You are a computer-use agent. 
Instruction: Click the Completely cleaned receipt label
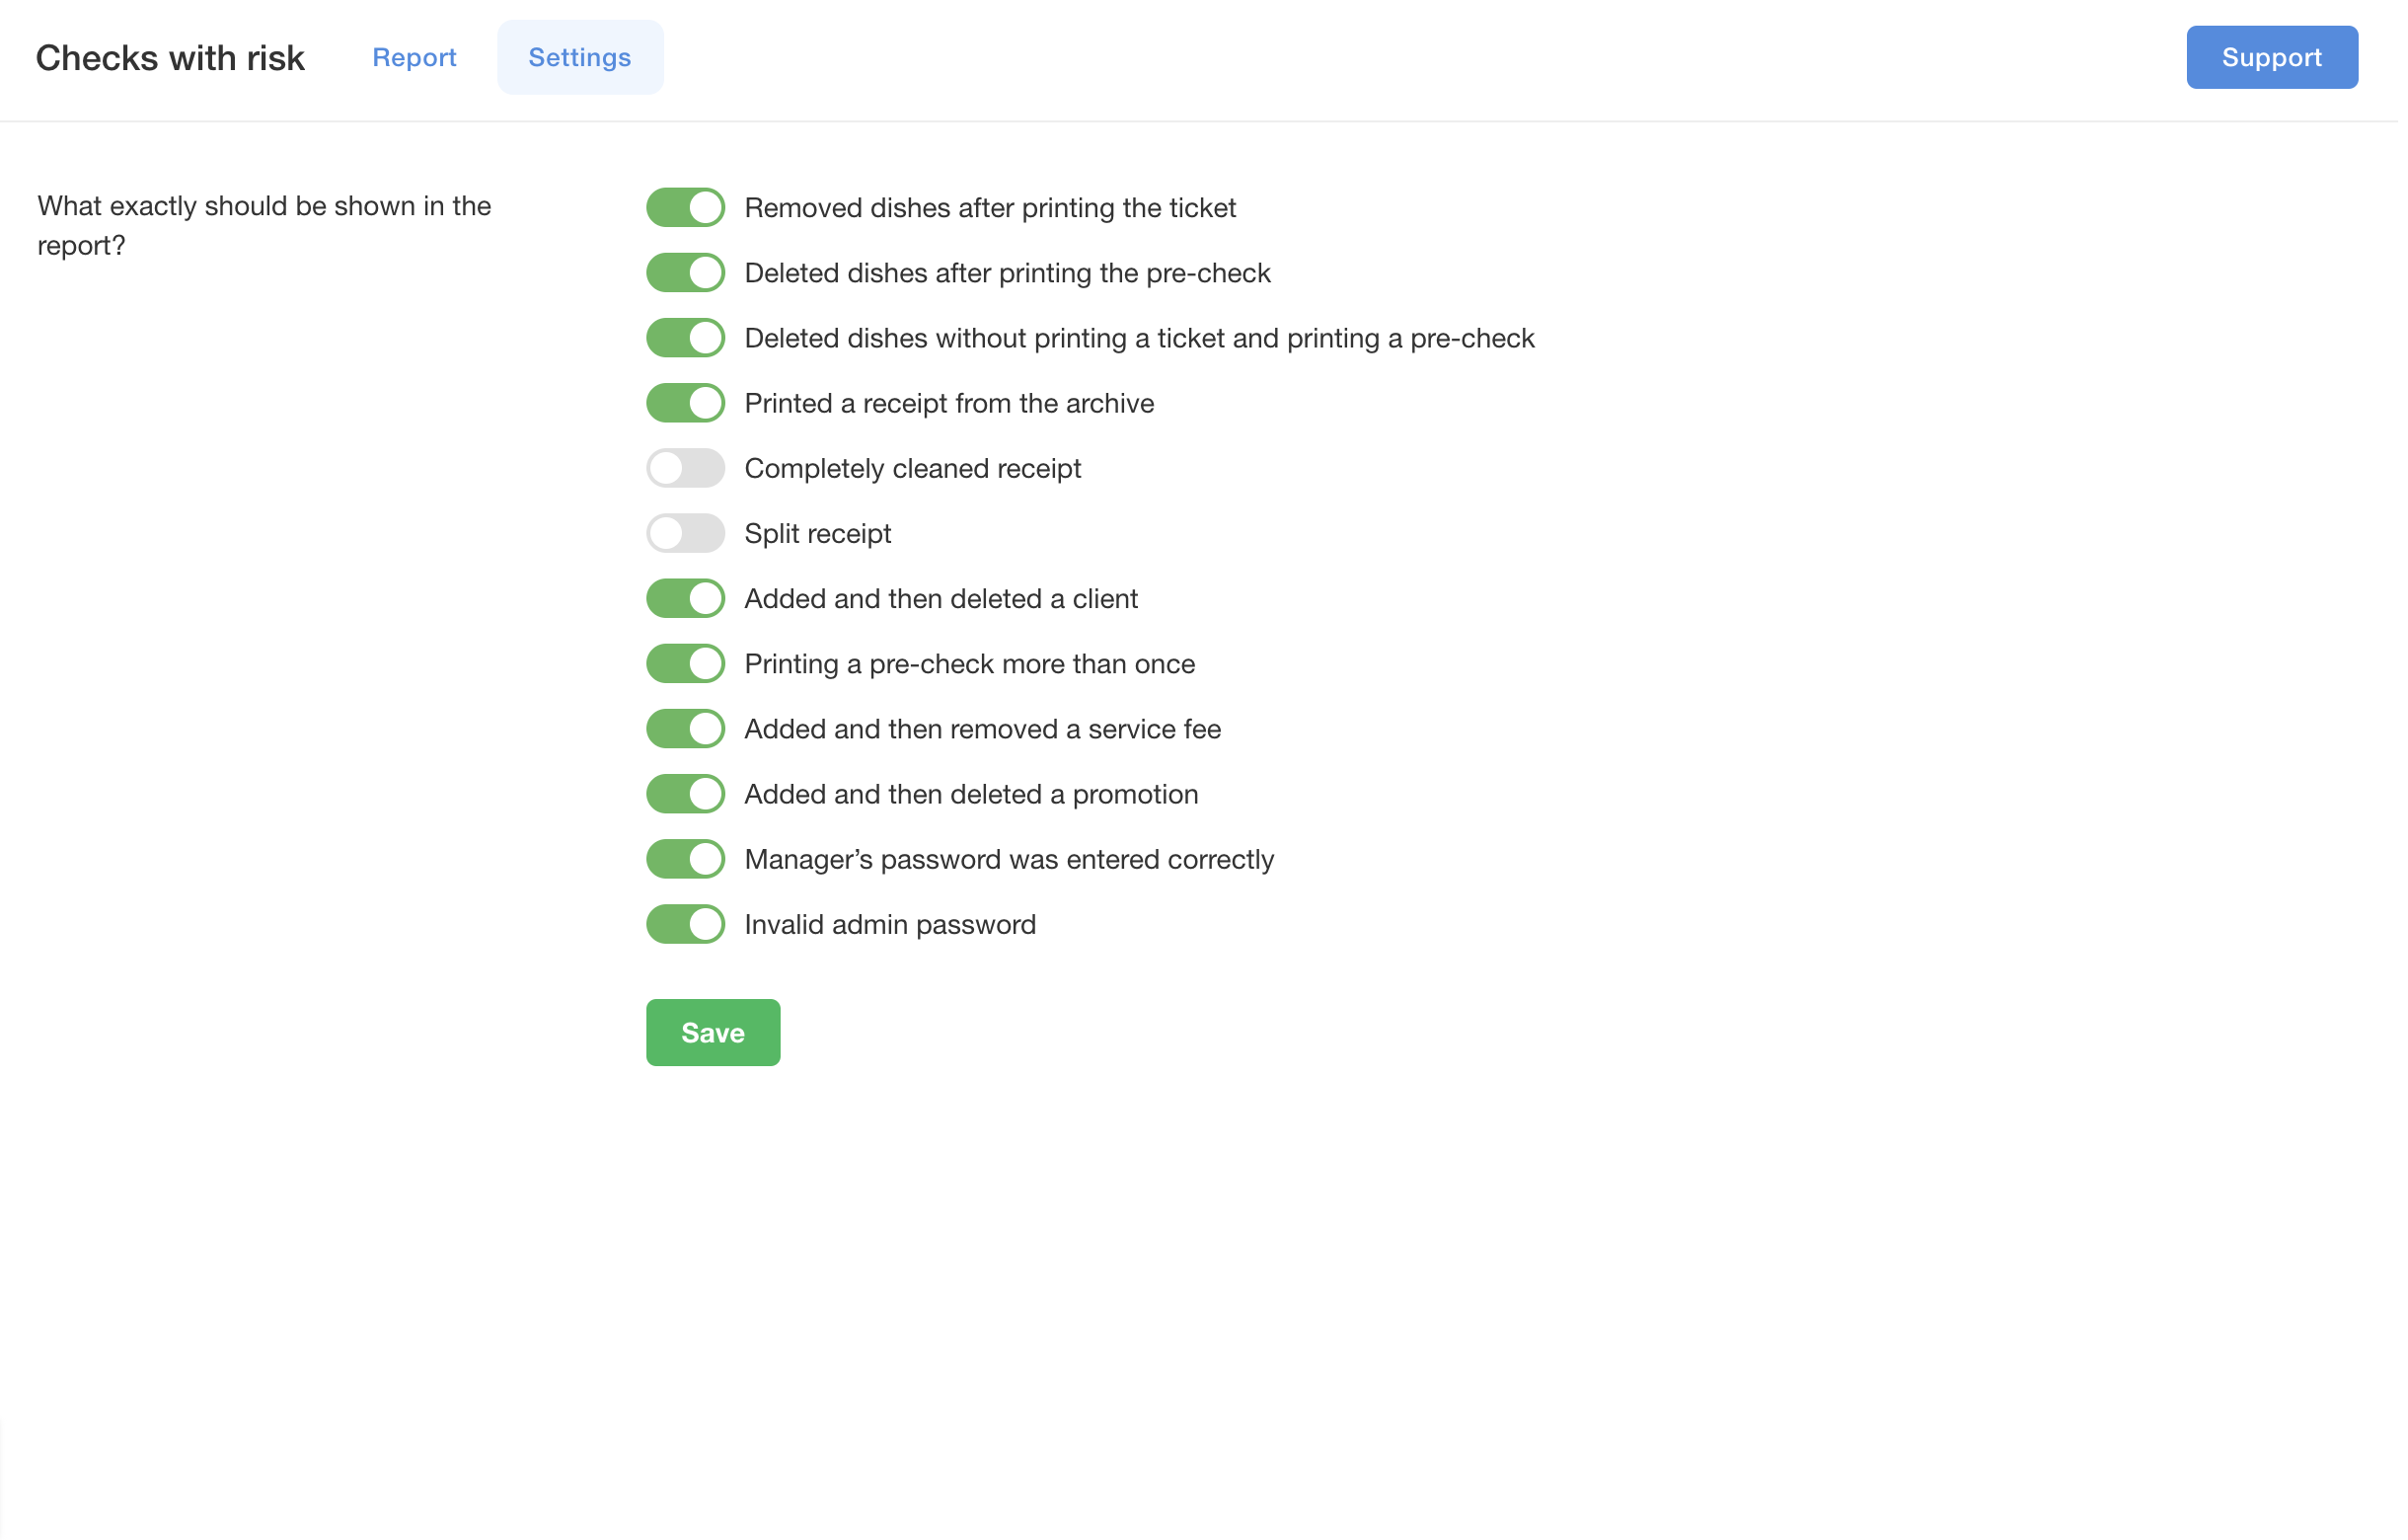912,469
